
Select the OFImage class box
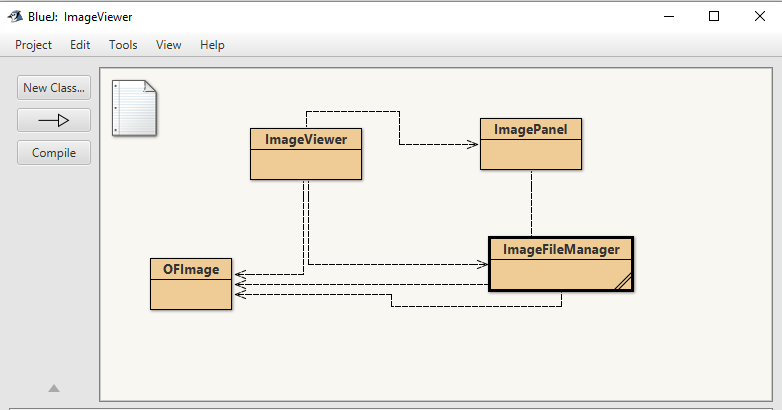tap(191, 284)
